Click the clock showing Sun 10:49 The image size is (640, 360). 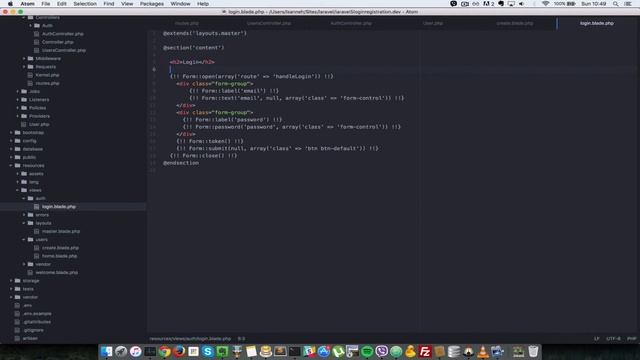click(x=593, y=4)
